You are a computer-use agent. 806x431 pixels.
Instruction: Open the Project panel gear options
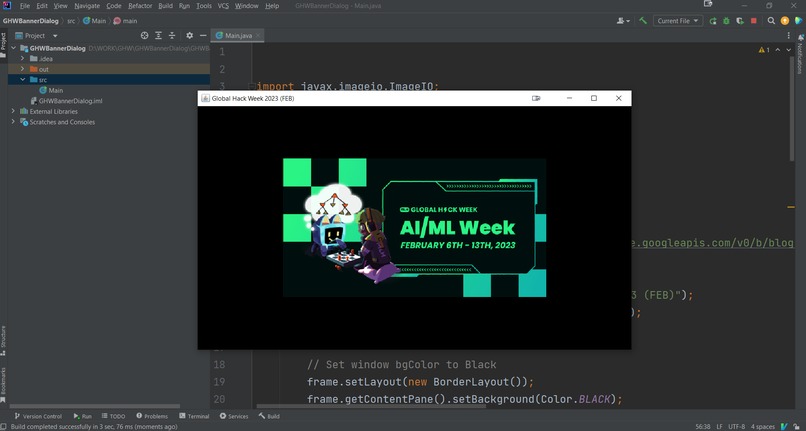190,35
